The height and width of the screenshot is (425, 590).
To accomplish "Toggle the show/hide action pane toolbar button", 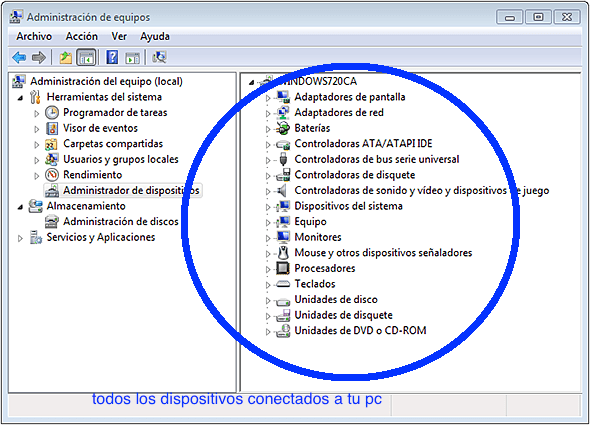I will (132, 58).
